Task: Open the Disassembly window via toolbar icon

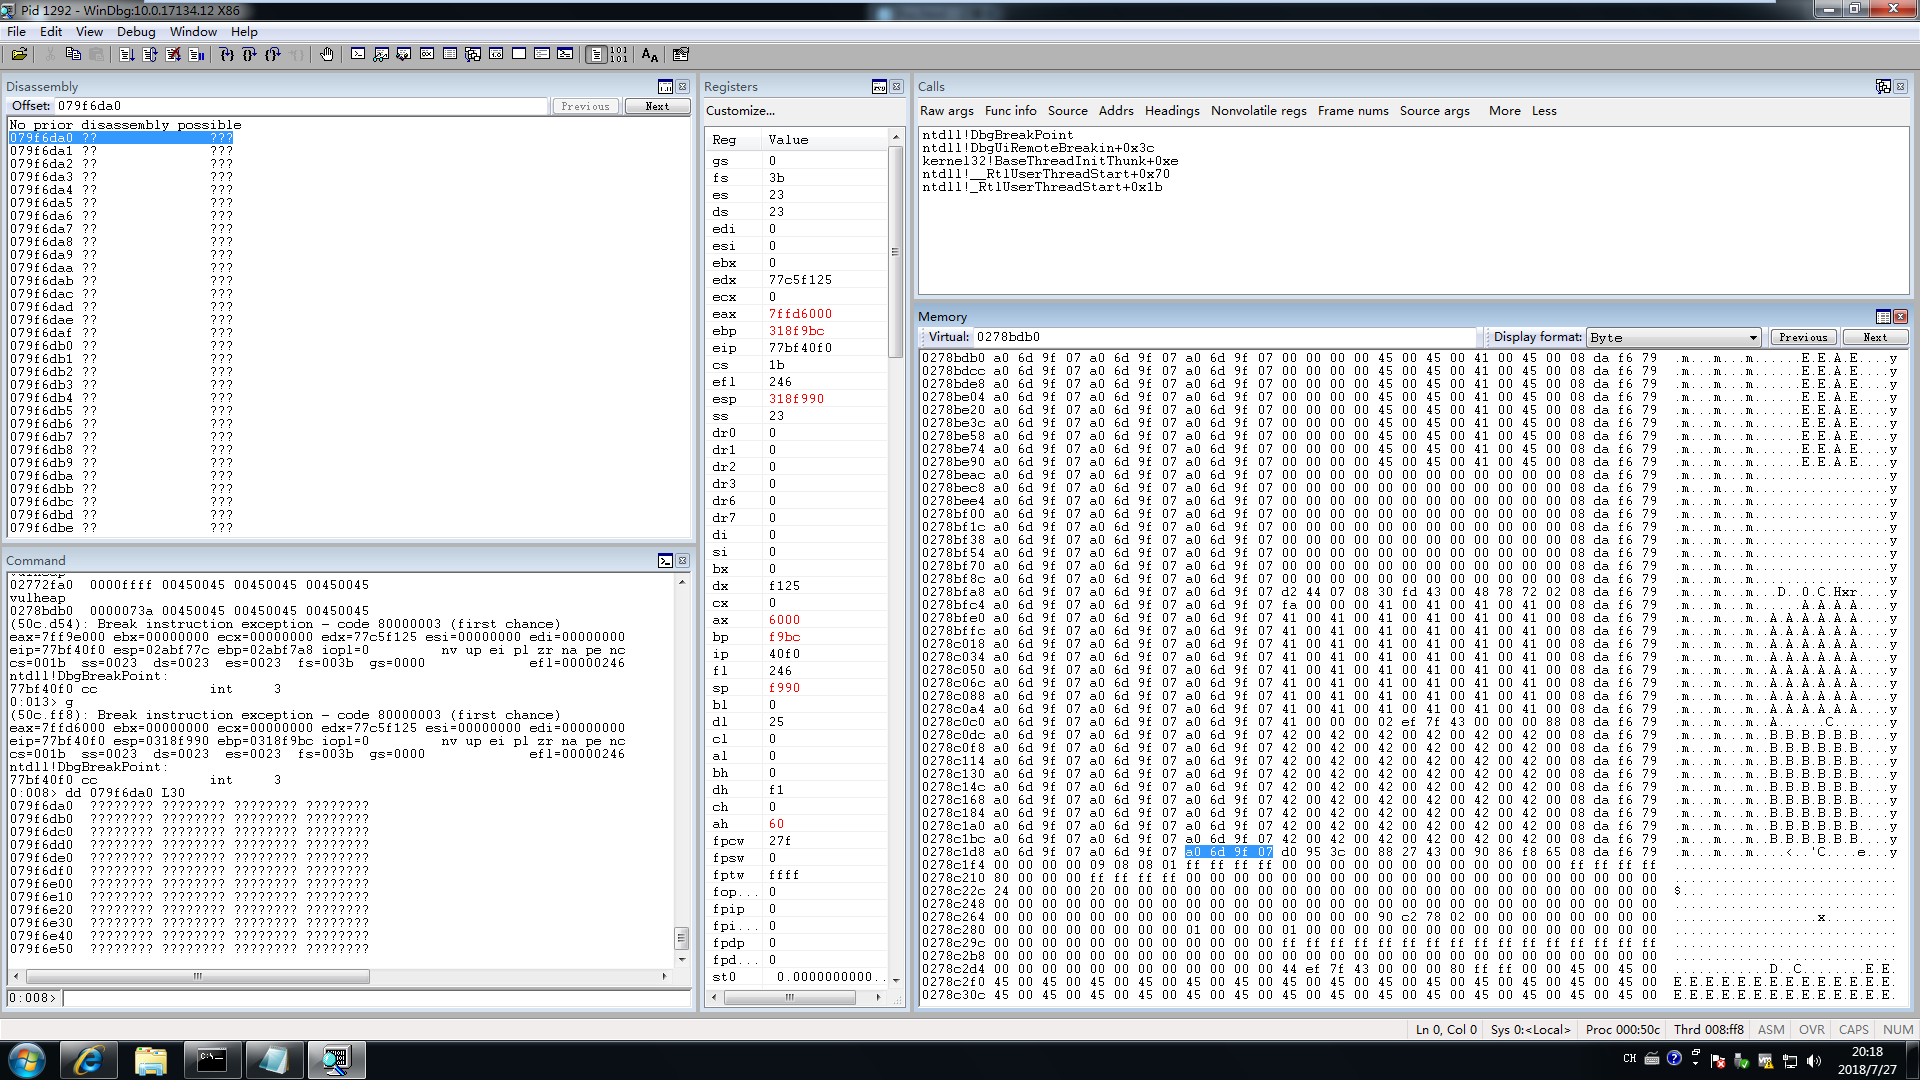Action: (496, 54)
